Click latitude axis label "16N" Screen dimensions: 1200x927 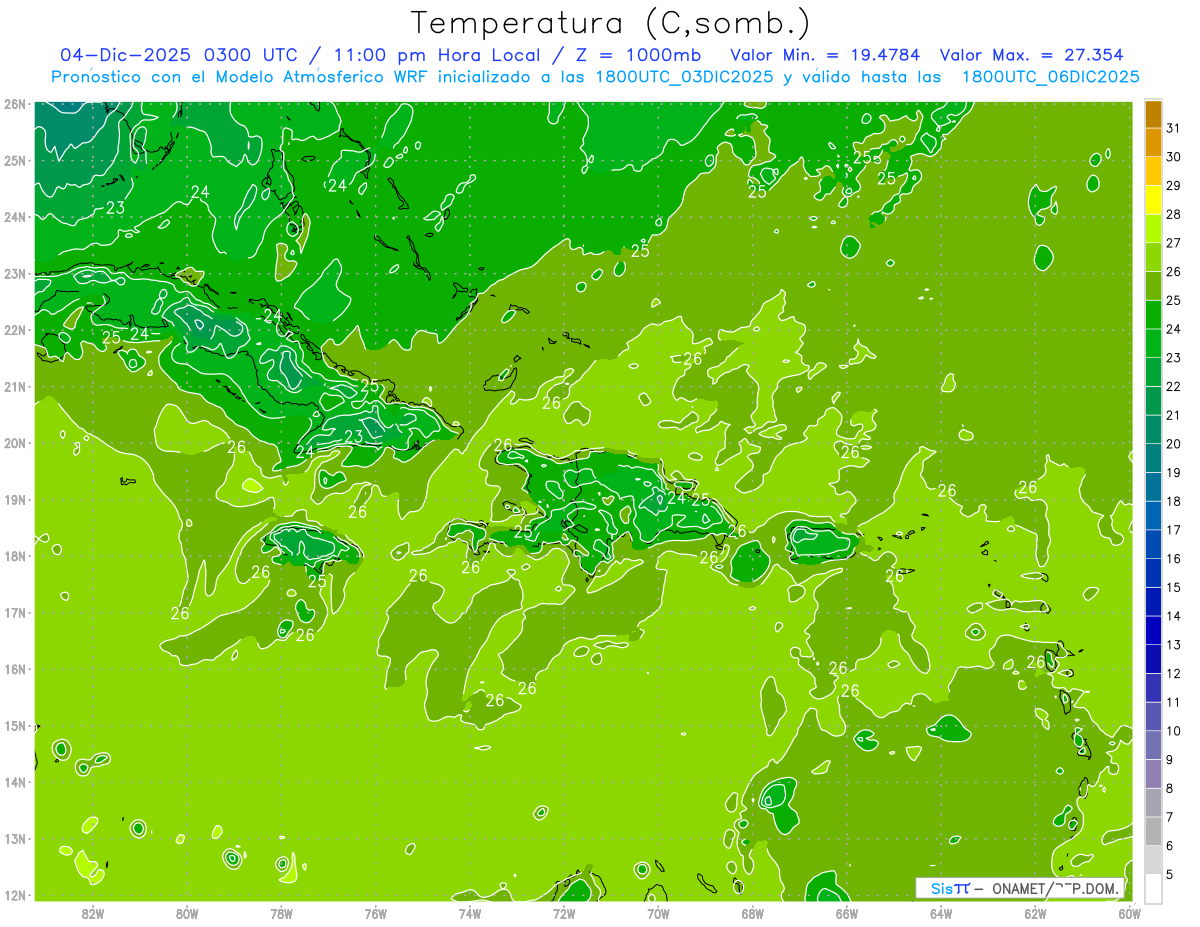pyautogui.click(x=15, y=669)
